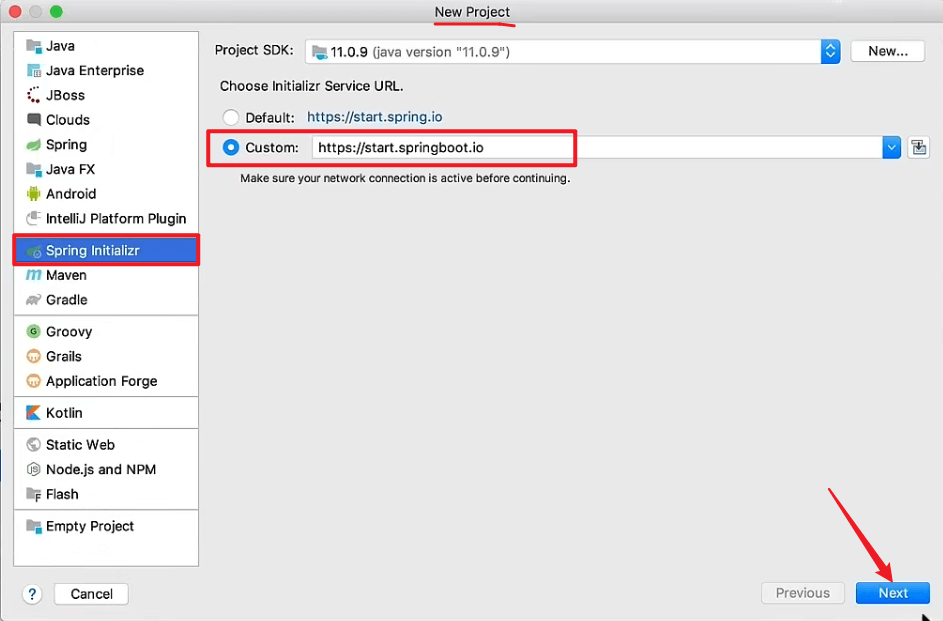Select Application Forge icon

34,381
